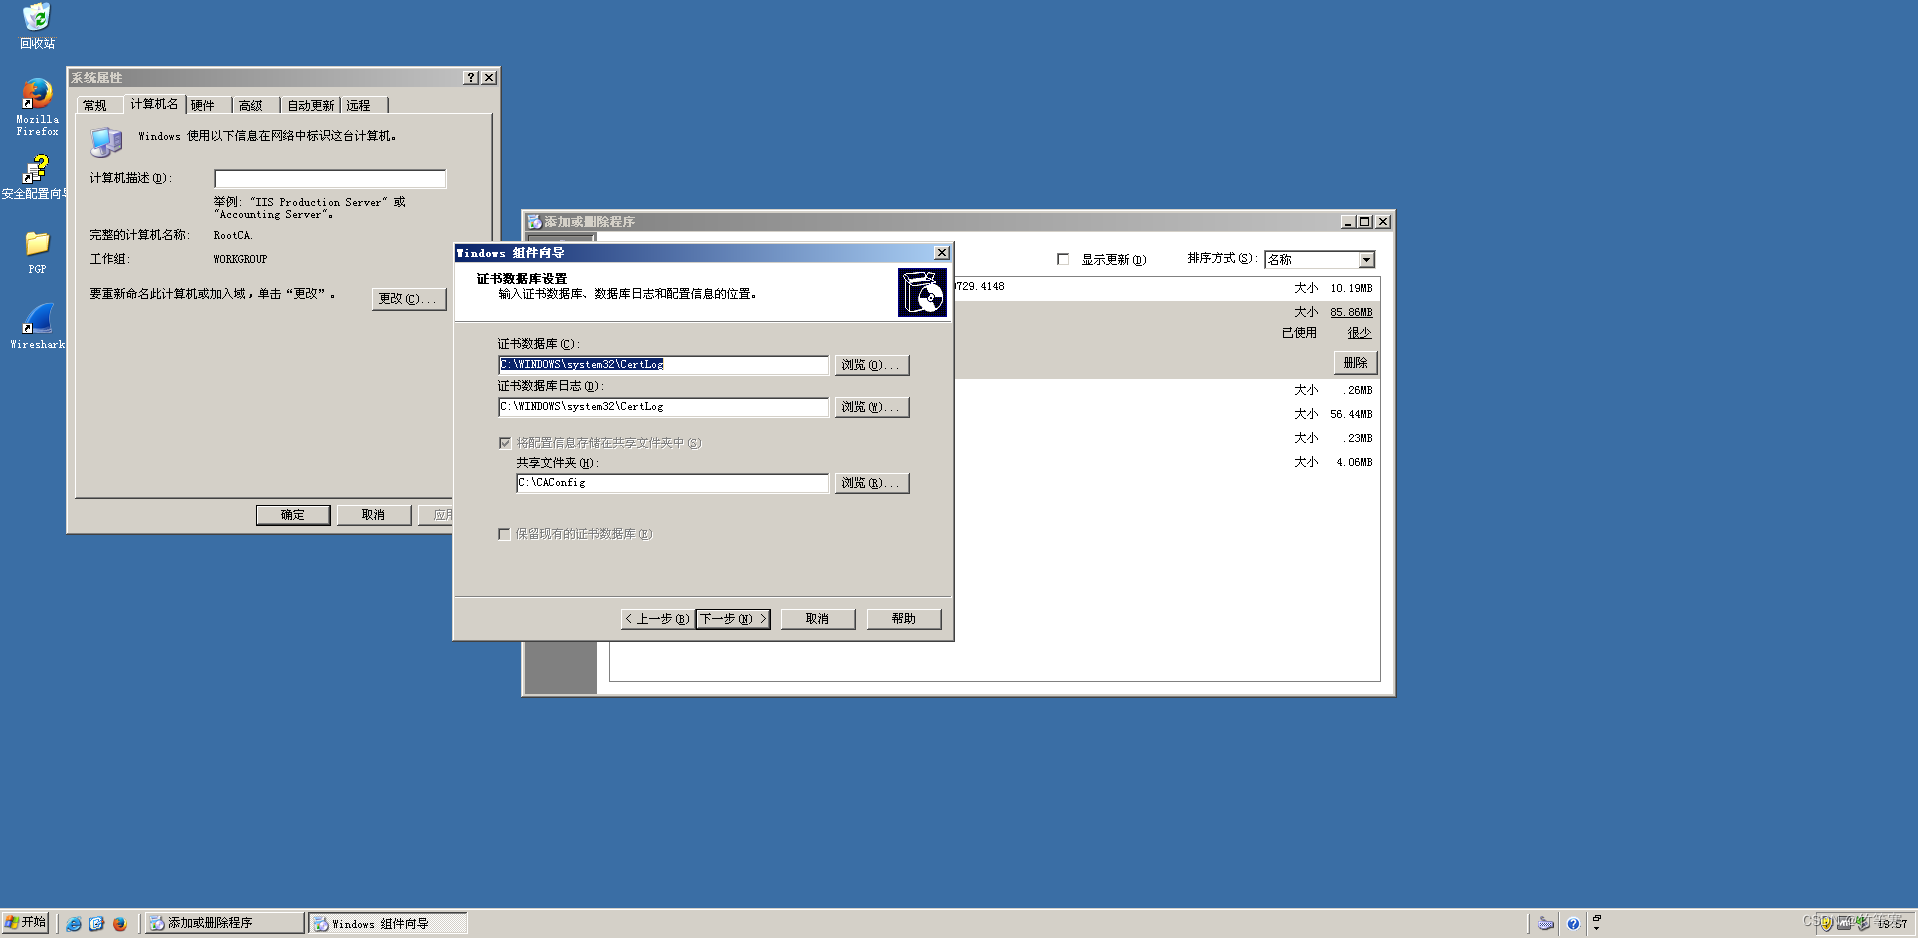The image size is (1918, 938).
Task: Click the keyboard IME icon in system tray
Action: coord(1545,922)
